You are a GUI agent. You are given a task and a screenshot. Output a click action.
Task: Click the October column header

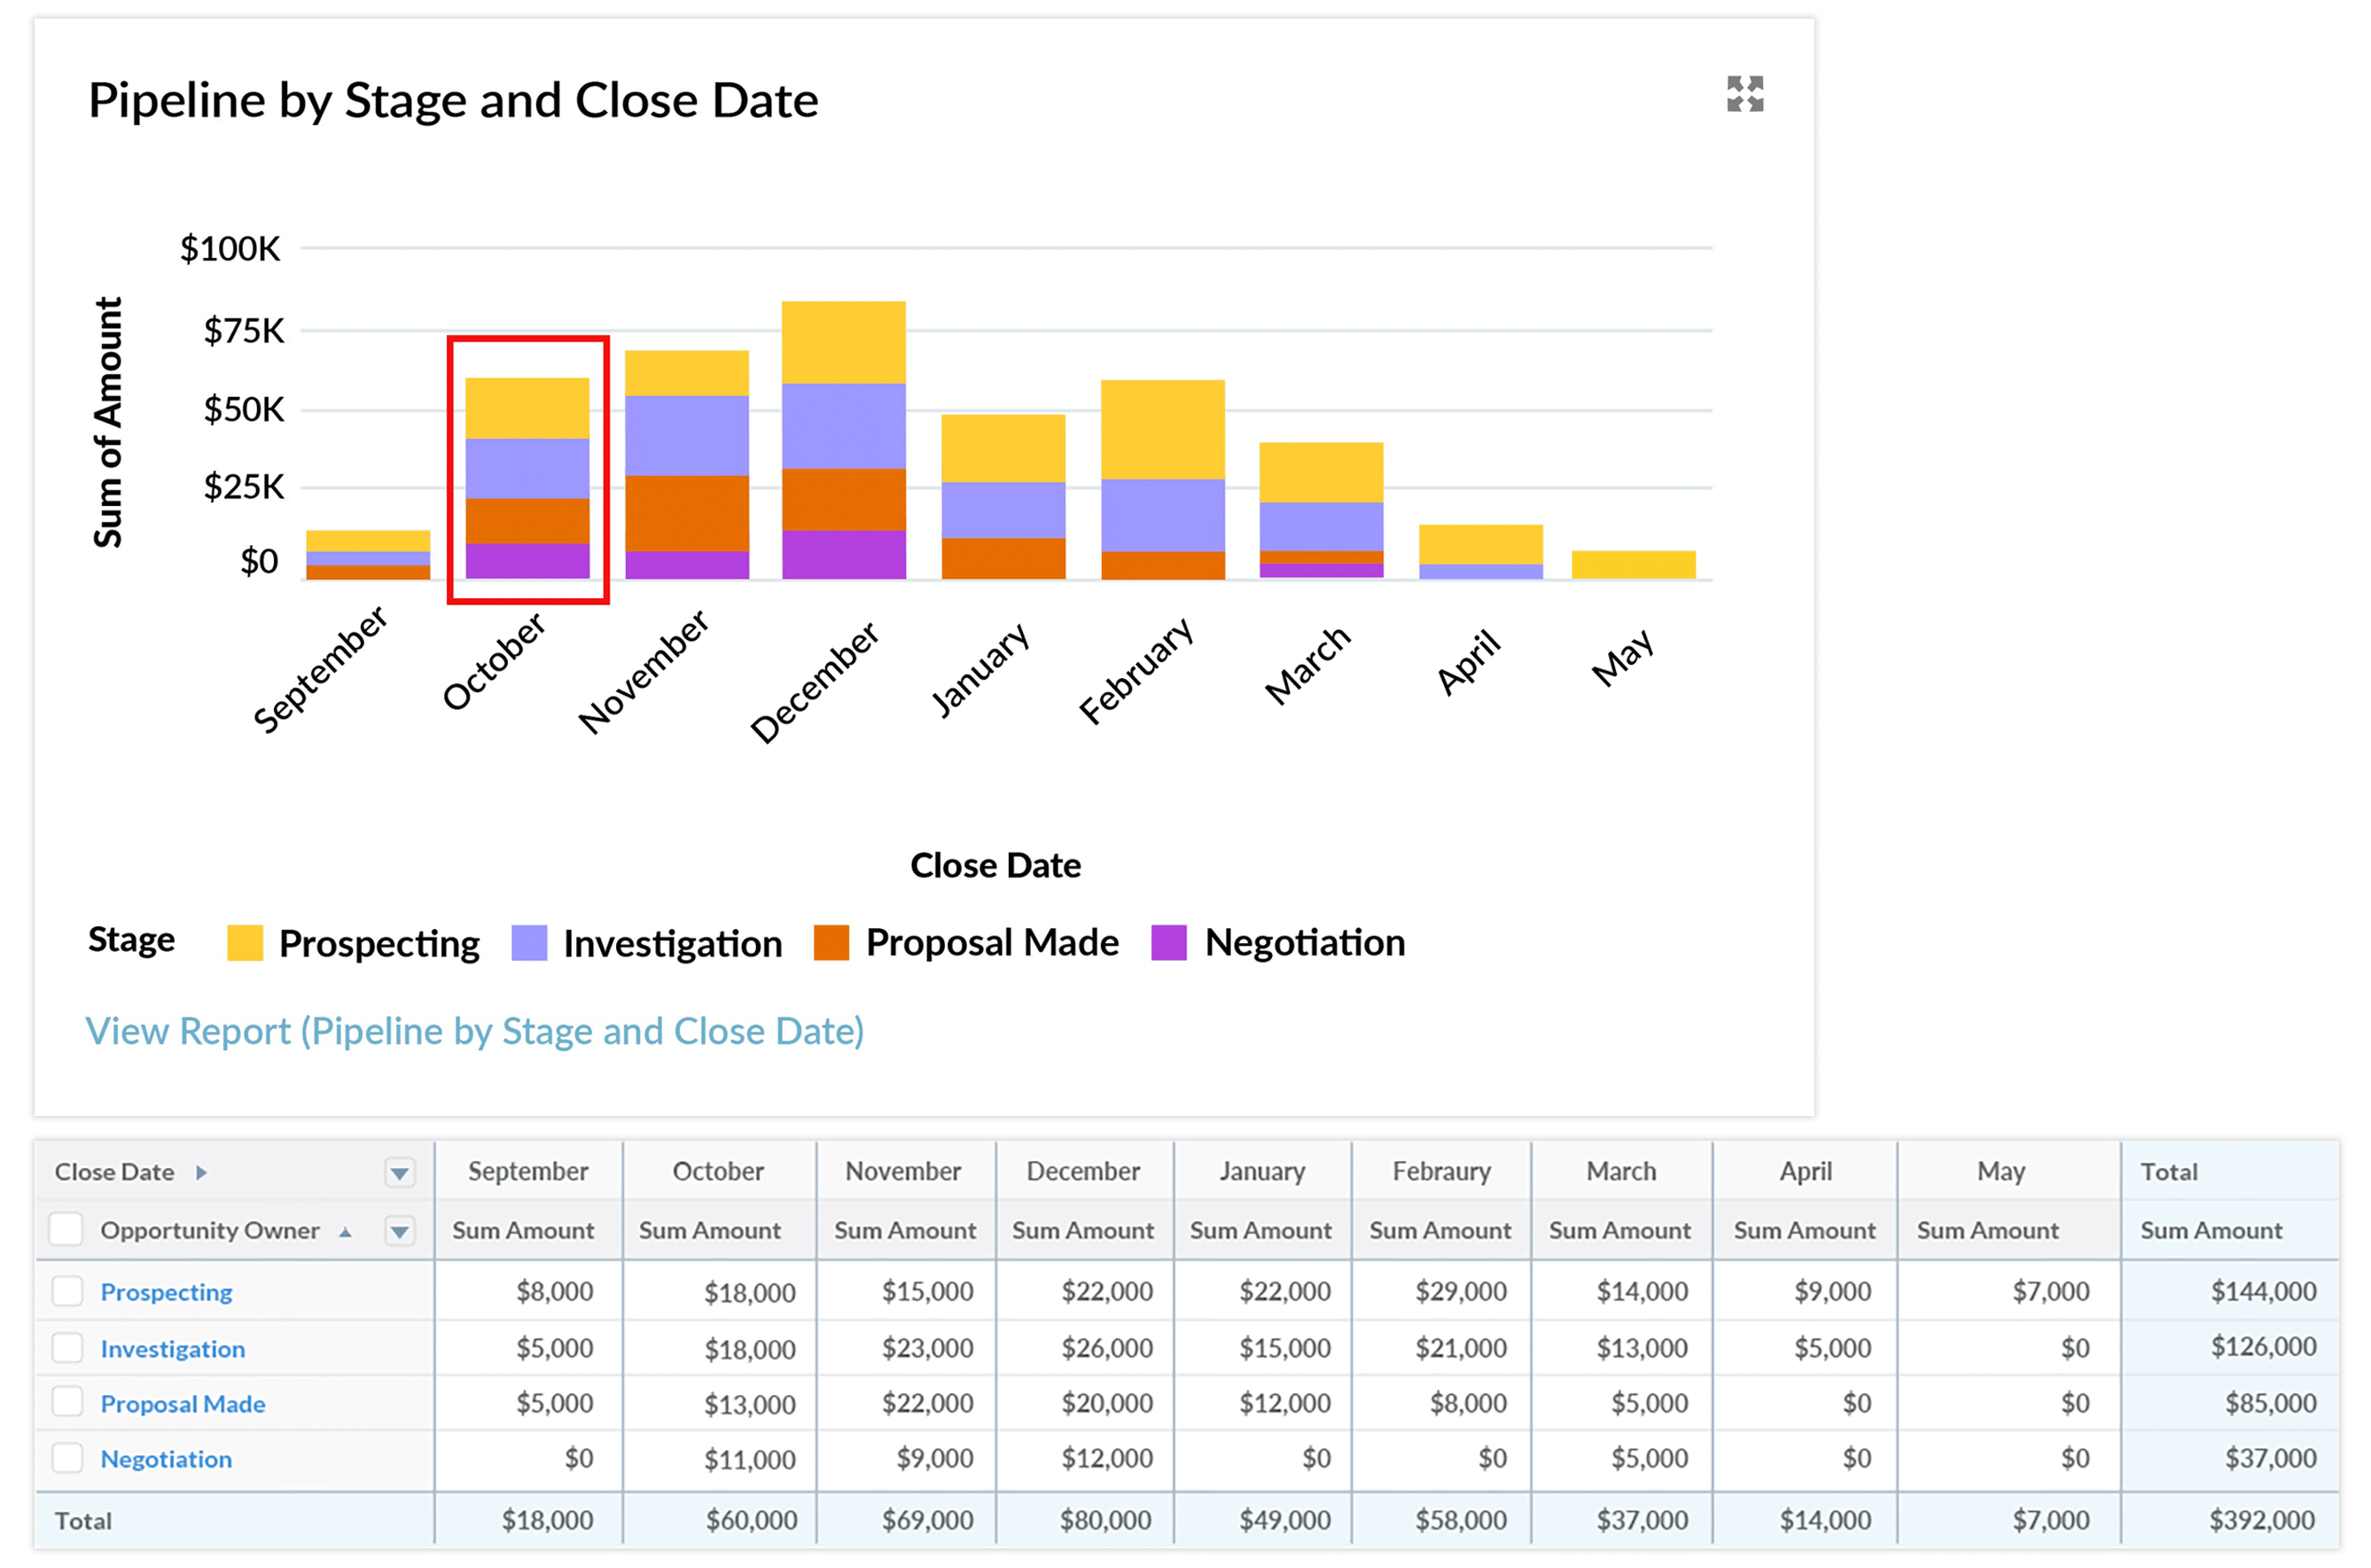pos(718,1171)
